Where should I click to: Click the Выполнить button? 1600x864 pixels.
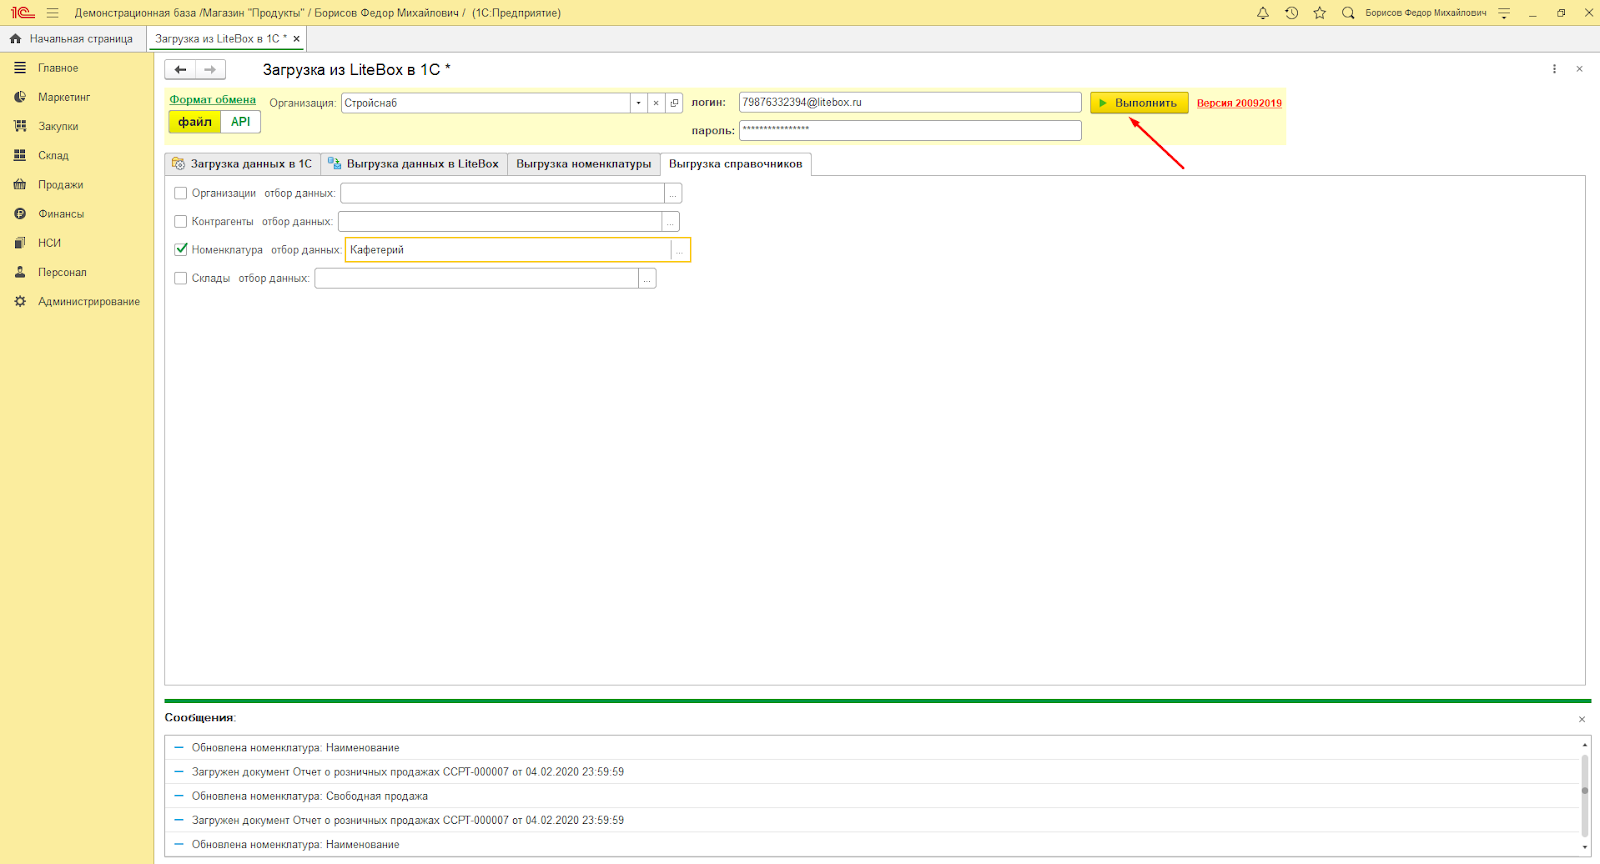tap(1139, 103)
